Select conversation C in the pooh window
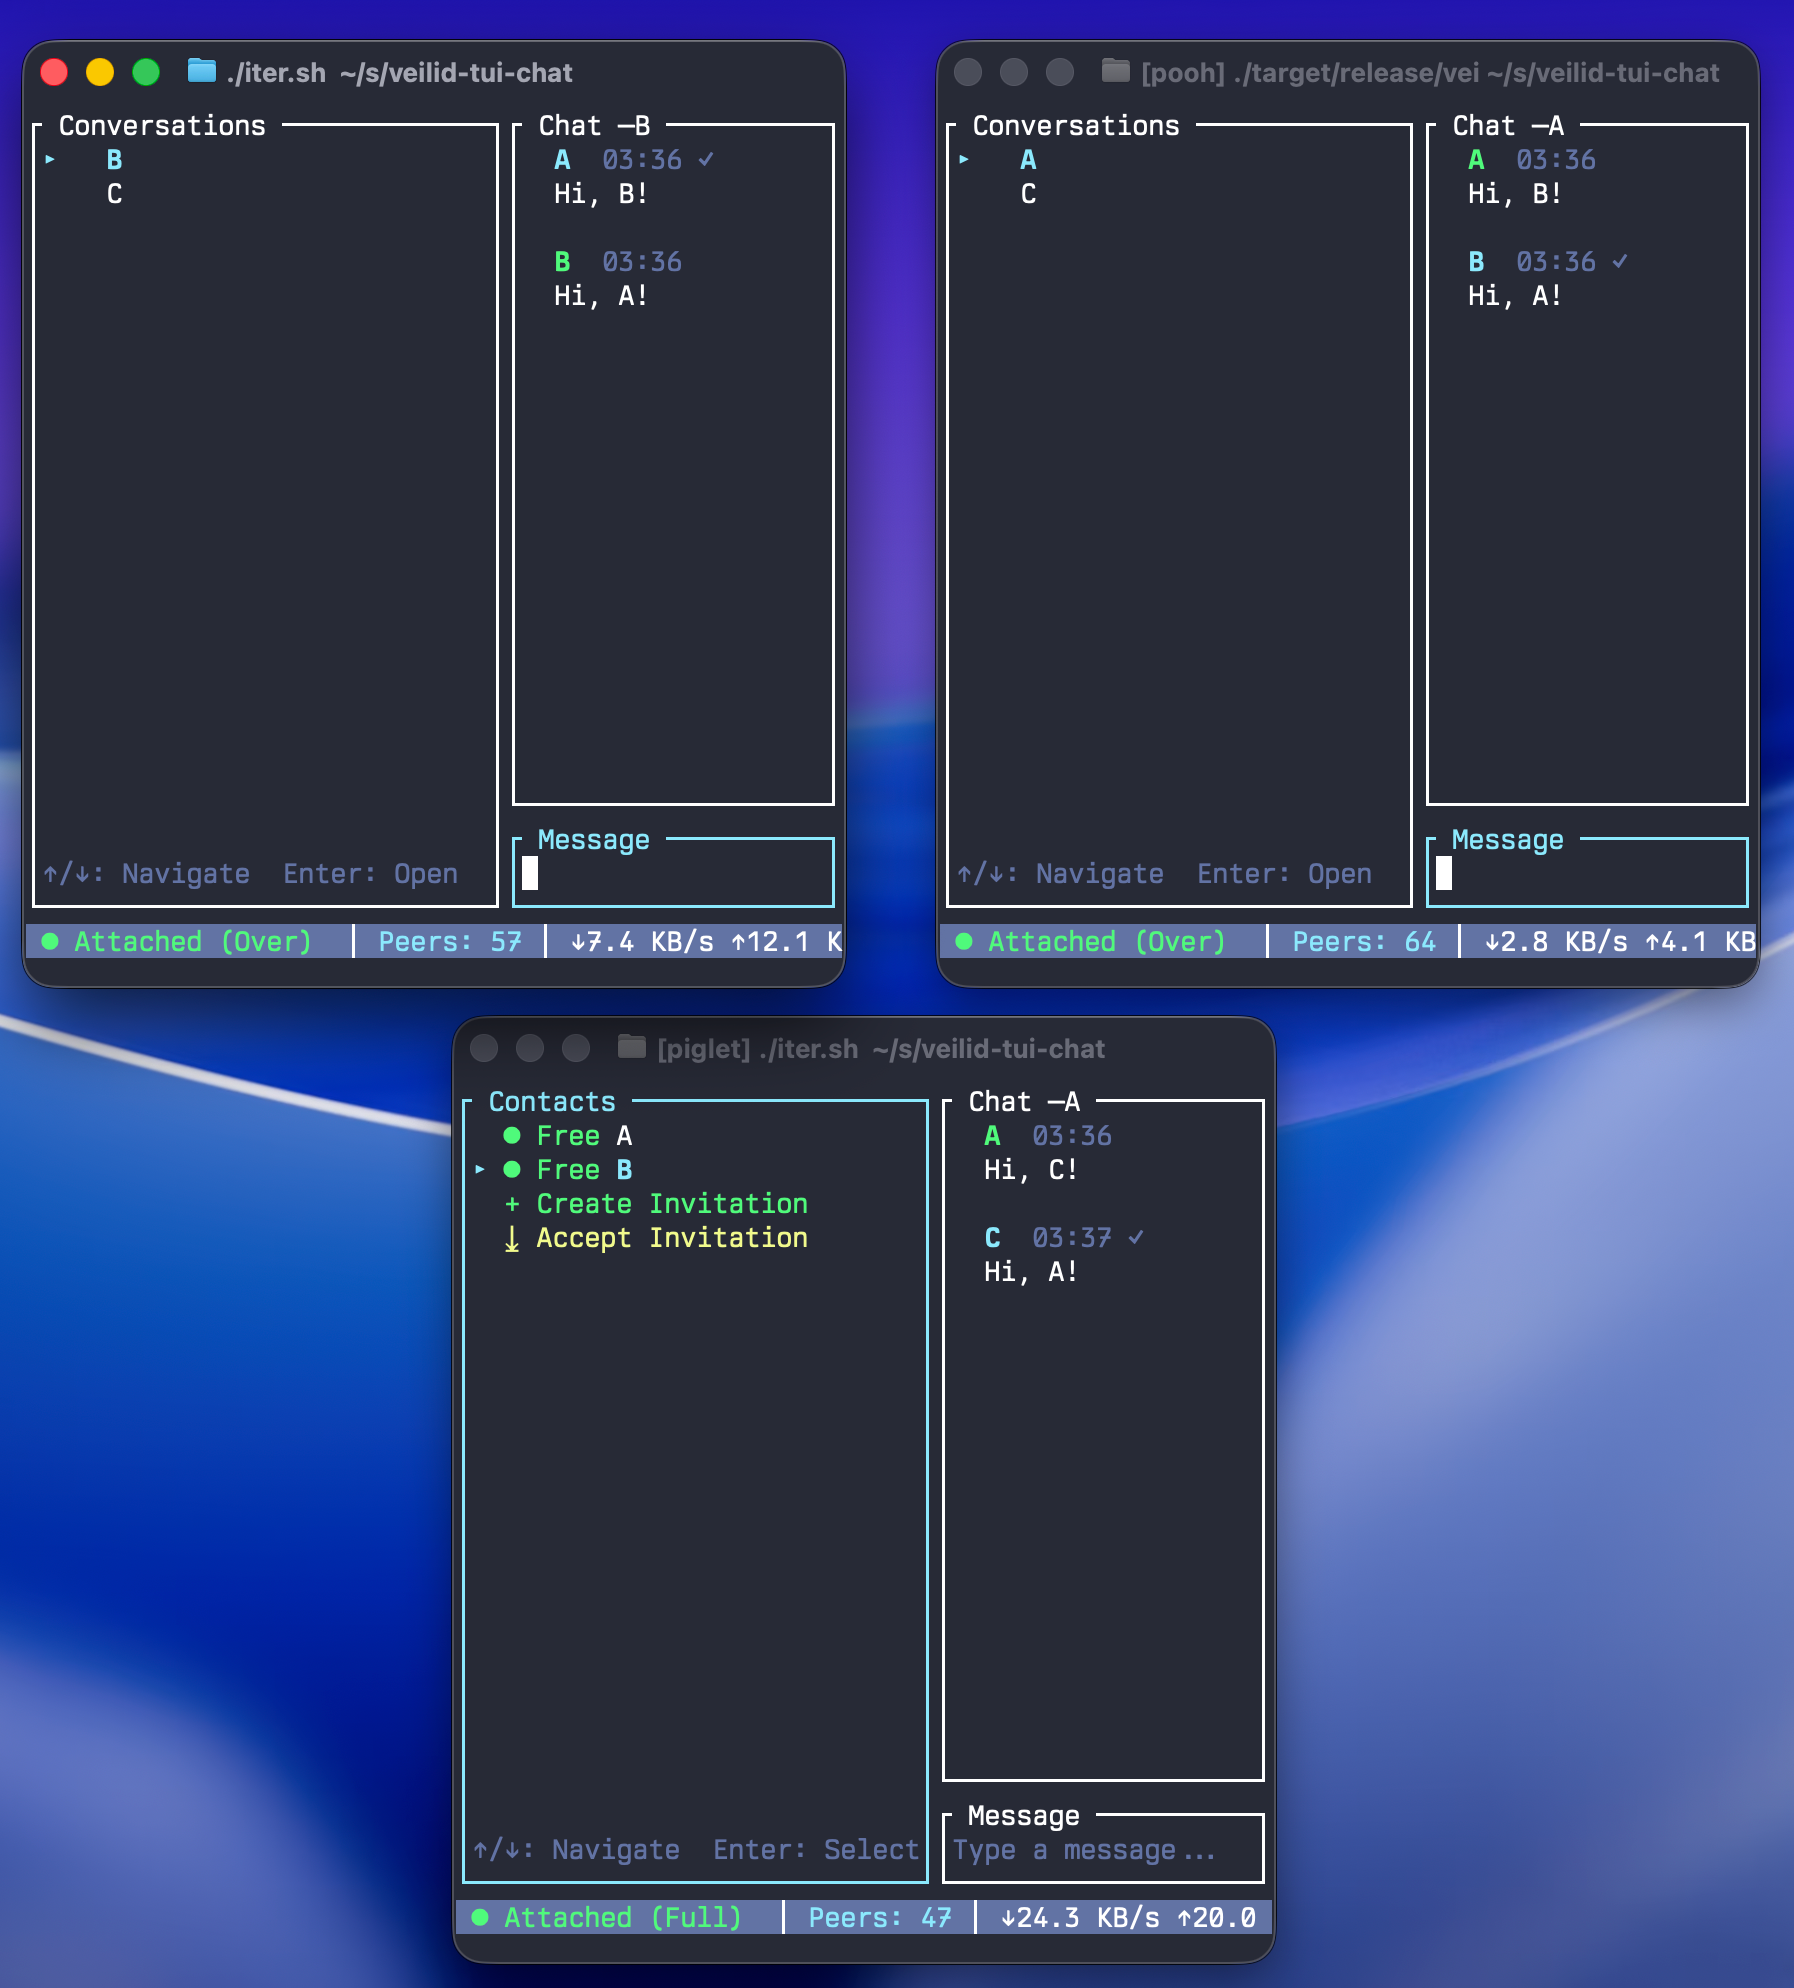Image resolution: width=1794 pixels, height=1988 pixels. click(x=1028, y=194)
